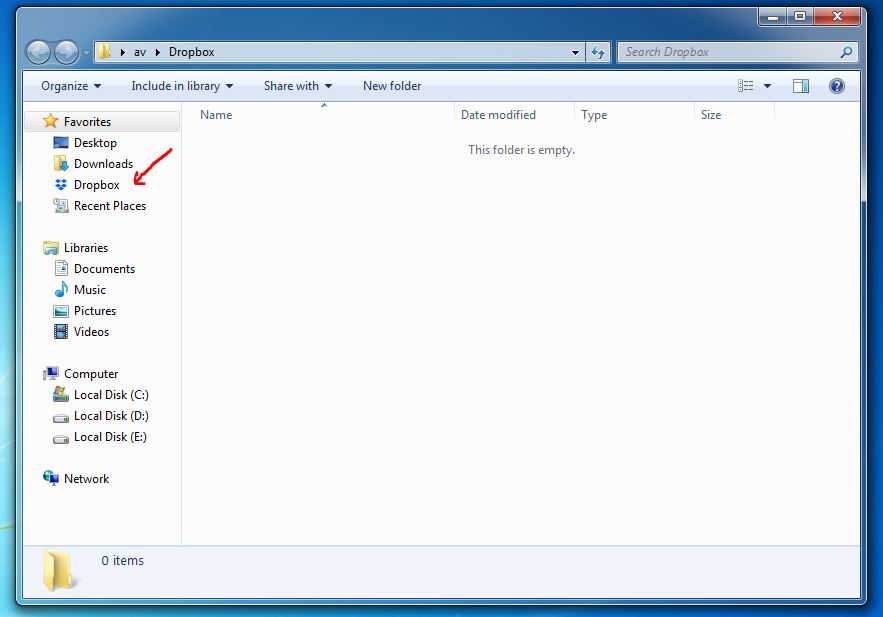Screen dimensions: 883x617
Task: Click the Forward navigation arrow
Action: tap(66, 52)
